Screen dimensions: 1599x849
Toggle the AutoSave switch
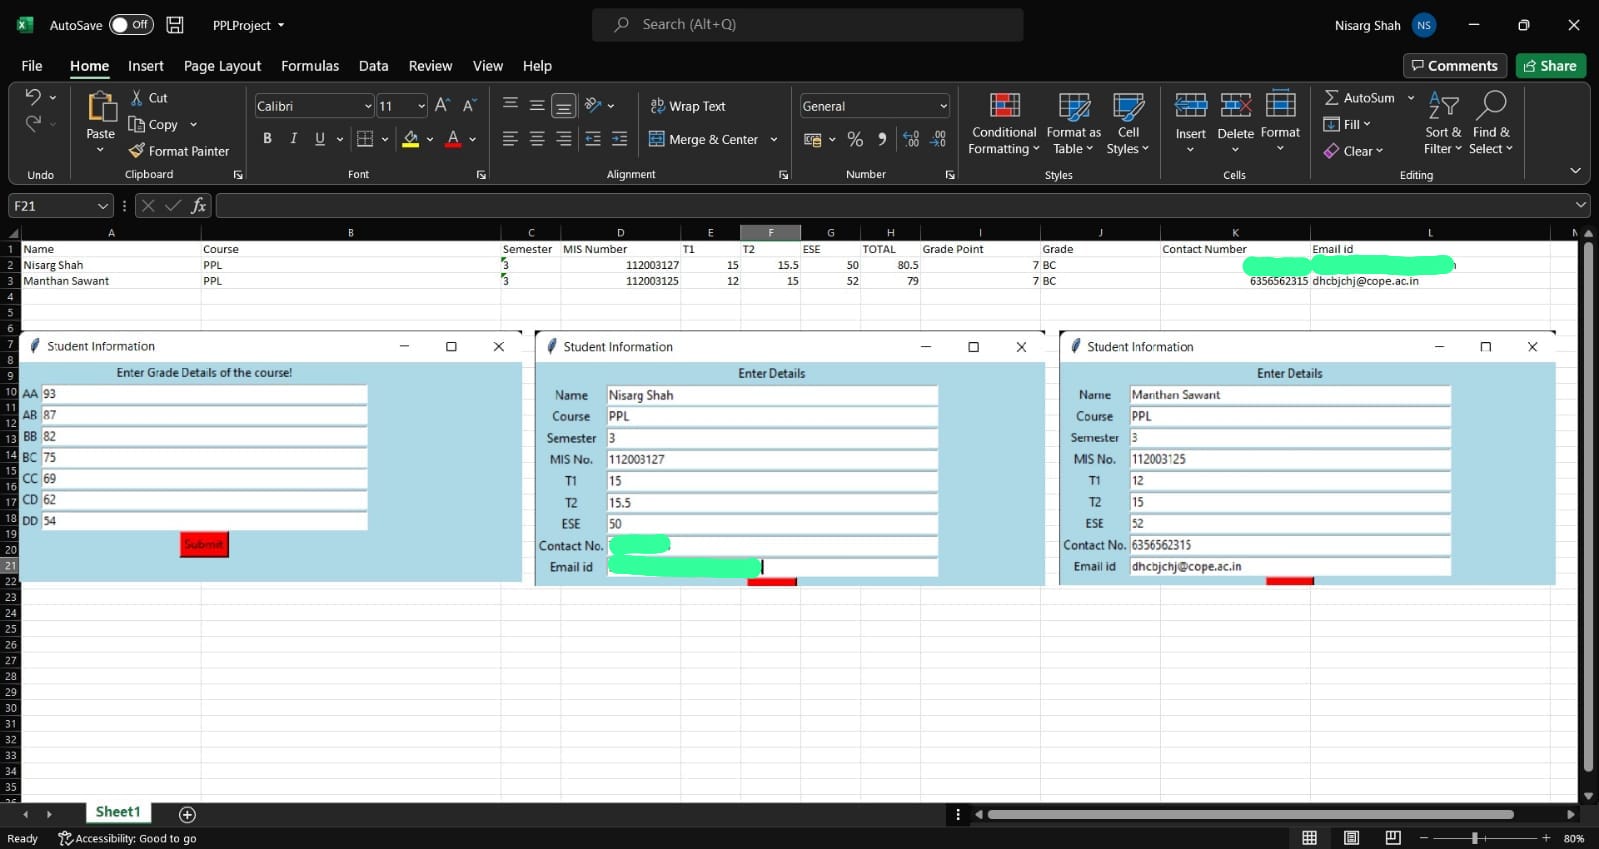[x=131, y=25]
